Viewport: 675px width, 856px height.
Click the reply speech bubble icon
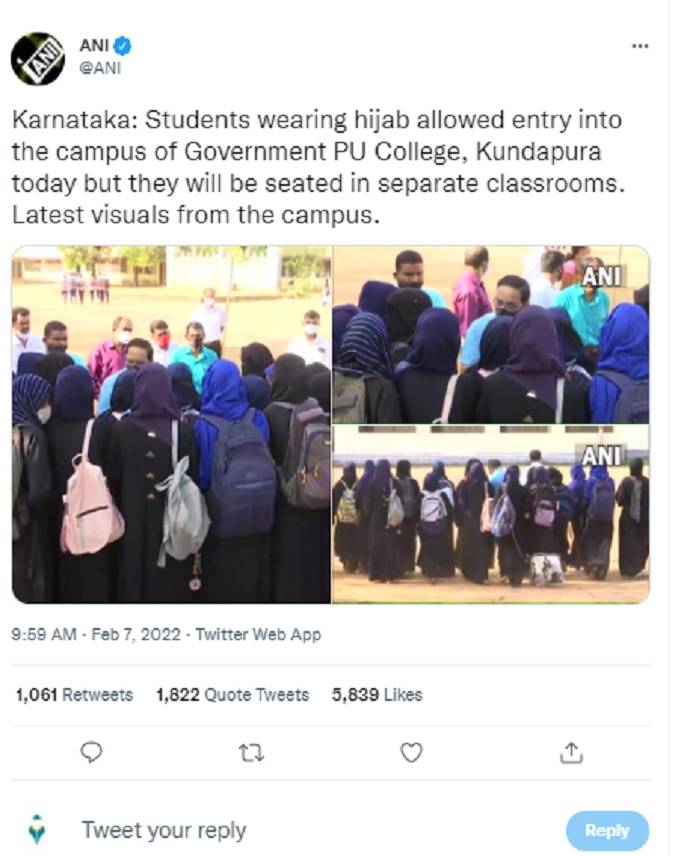tap(91, 752)
